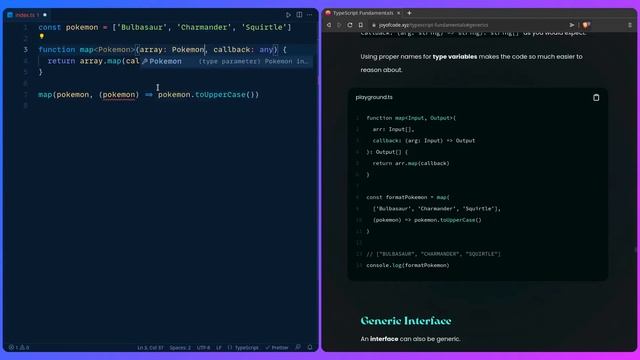Click the feedback icon in status bar
Screen dimensions: 640x360
coord(298,347)
